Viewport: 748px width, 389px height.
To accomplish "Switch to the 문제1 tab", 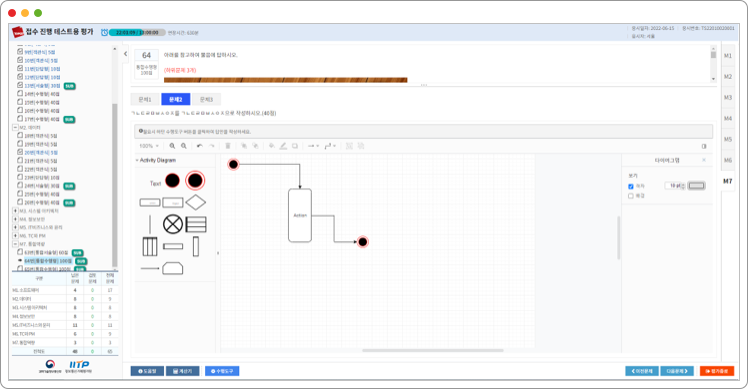I will click(145, 99).
